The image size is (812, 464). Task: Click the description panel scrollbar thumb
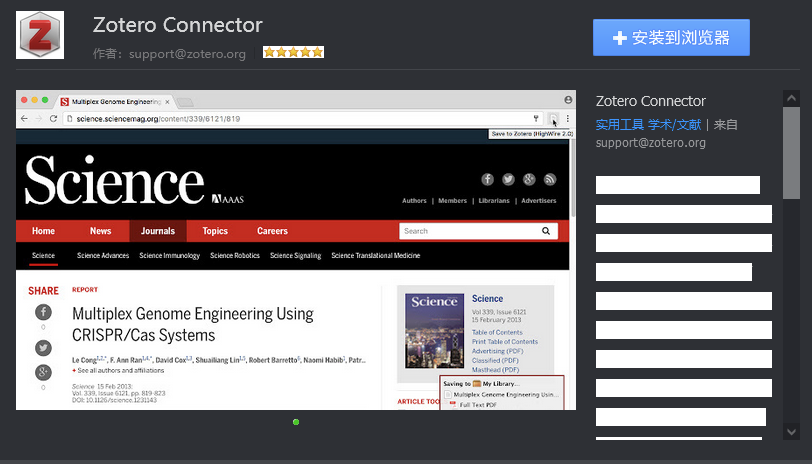point(791,153)
